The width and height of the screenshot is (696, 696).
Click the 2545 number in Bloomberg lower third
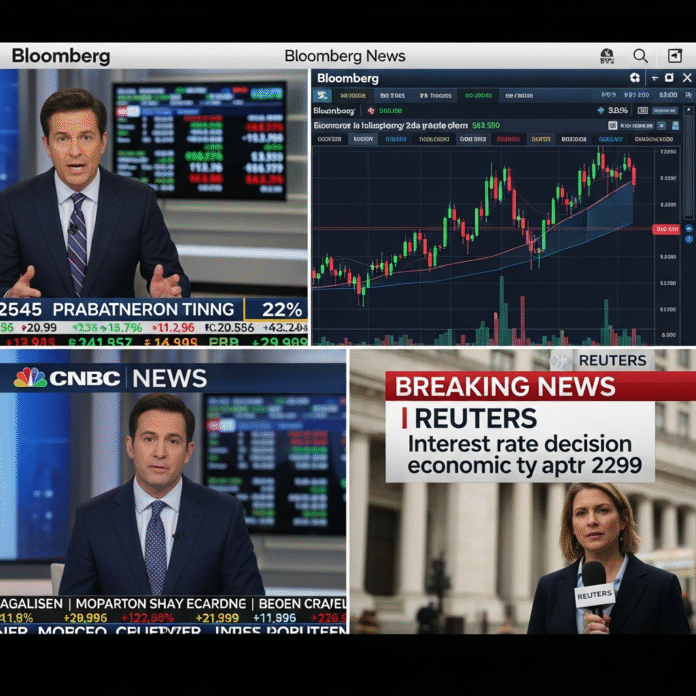20,309
